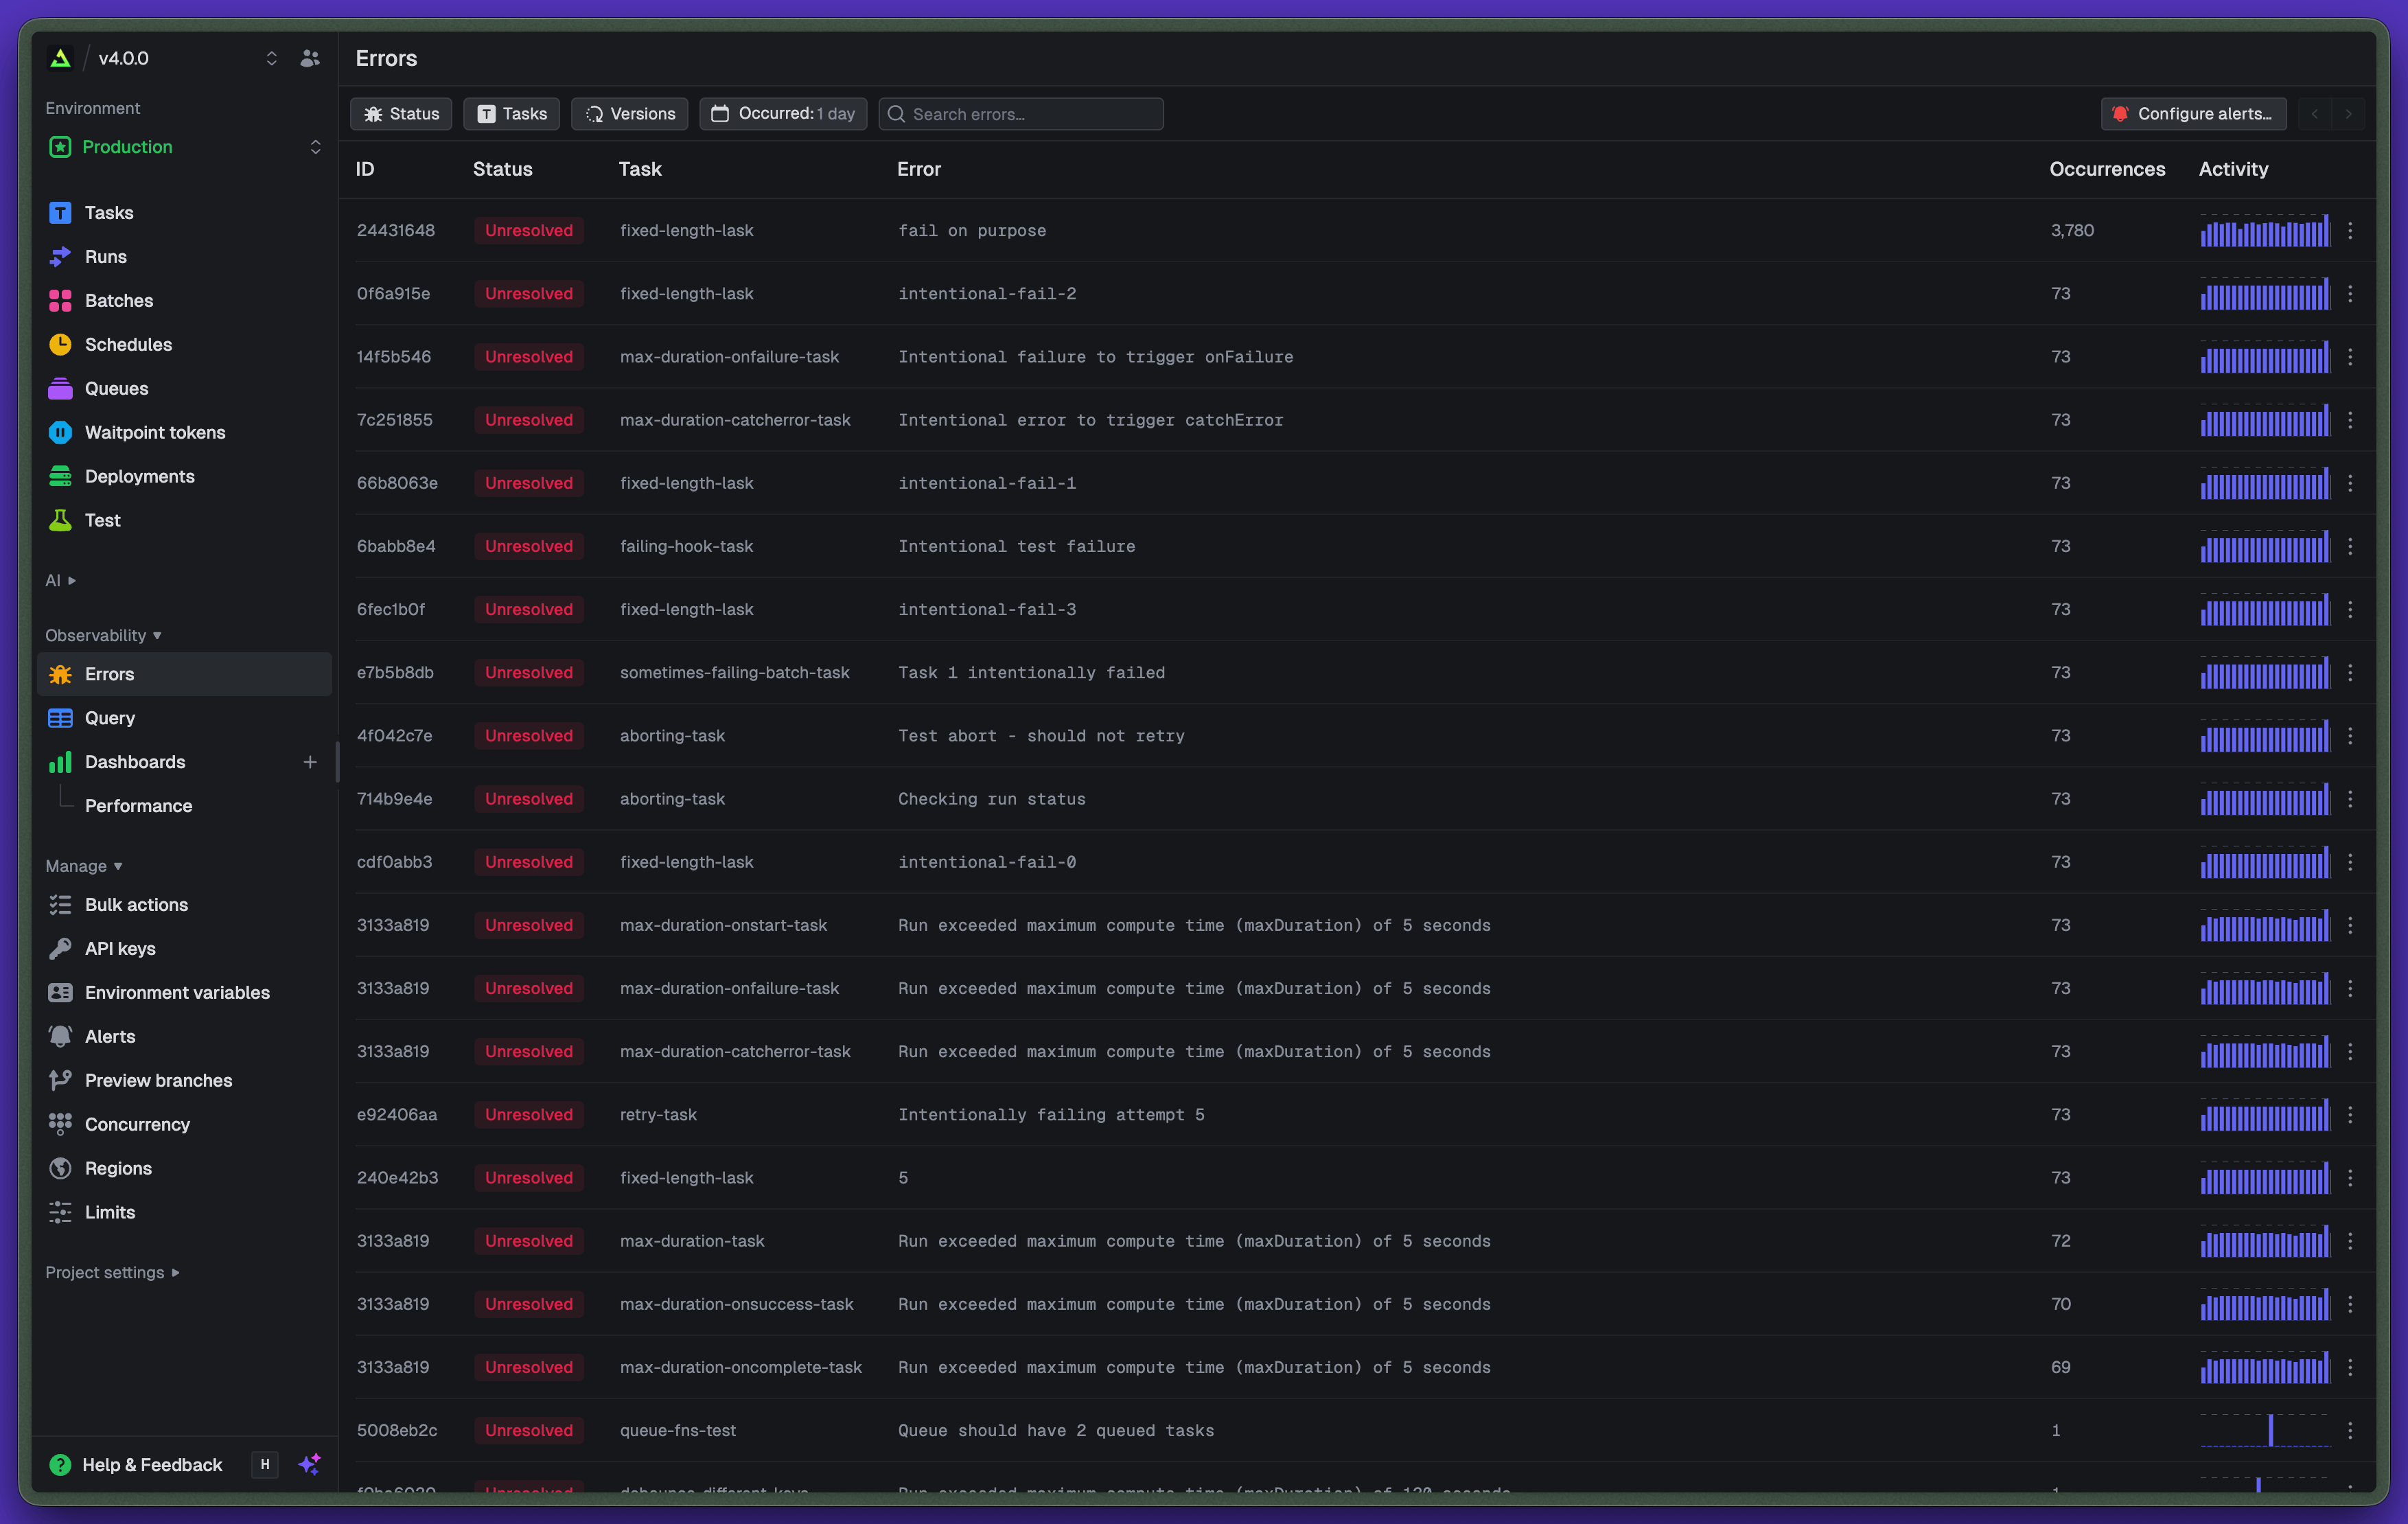The height and width of the screenshot is (1524, 2408).
Task: Change the Occurred 1 day time filter
Action: click(x=783, y=114)
